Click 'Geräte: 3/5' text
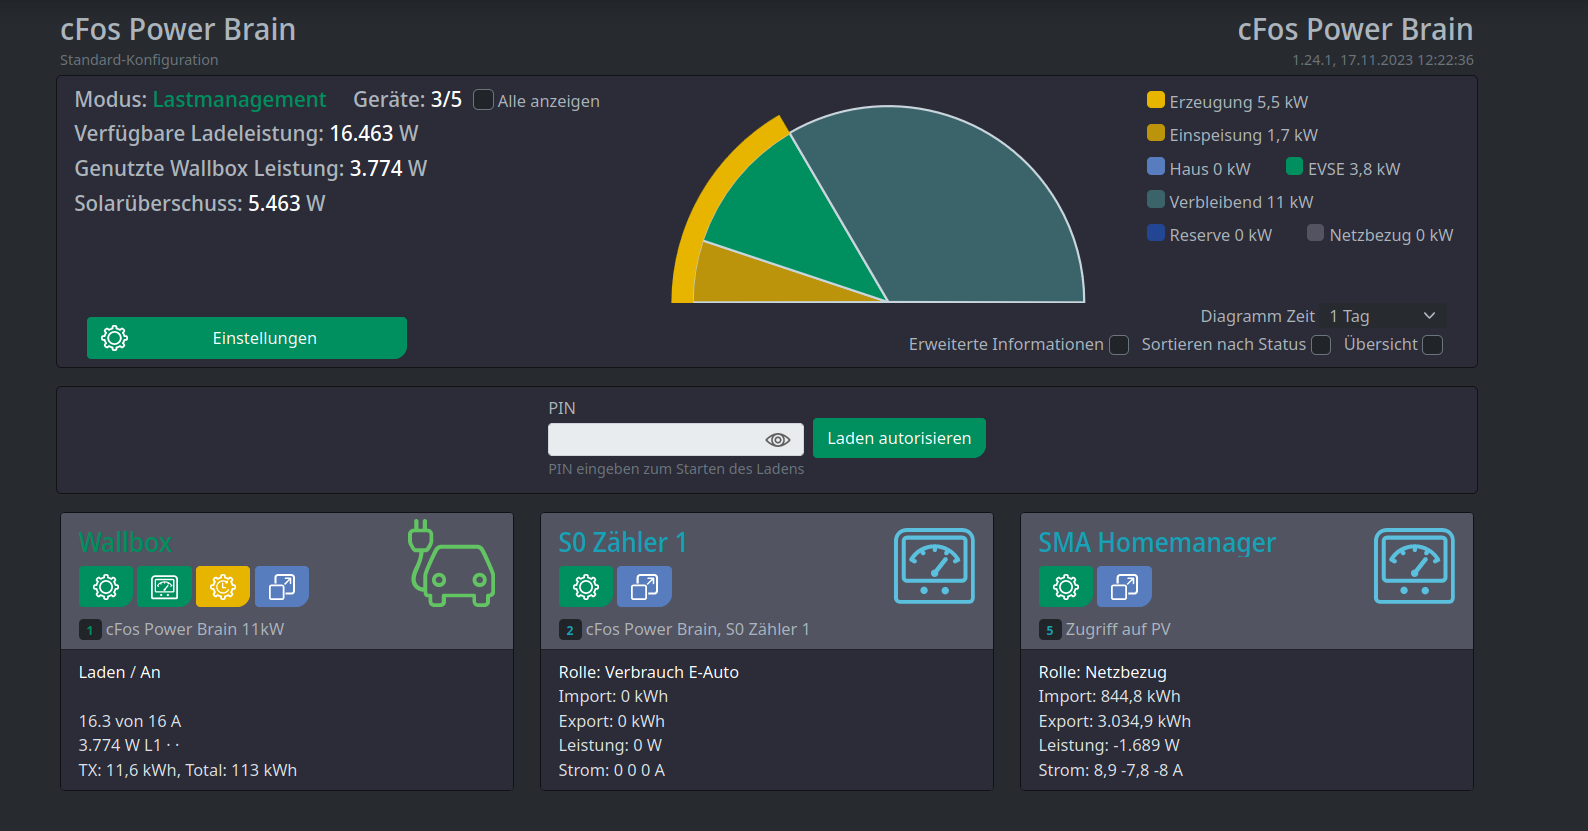The height and width of the screenshot is (831, 1588). coord(408,100)
